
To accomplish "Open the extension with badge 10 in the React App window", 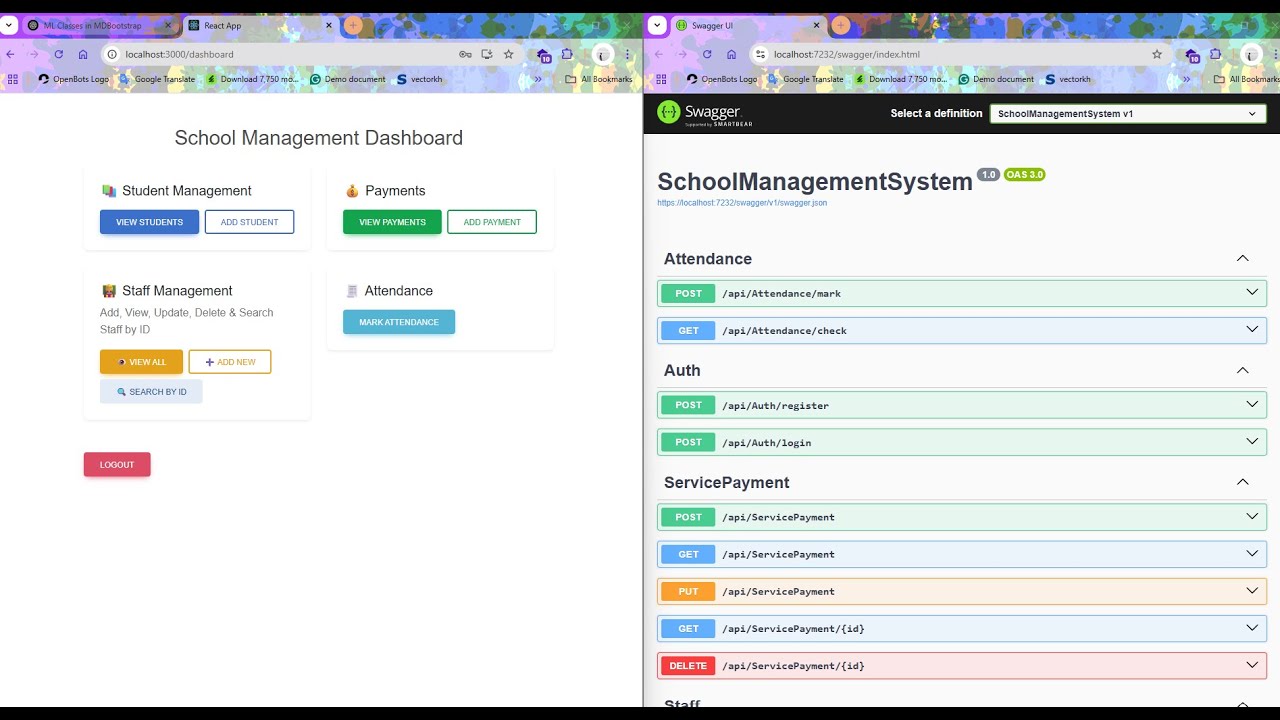I will 543,55.
